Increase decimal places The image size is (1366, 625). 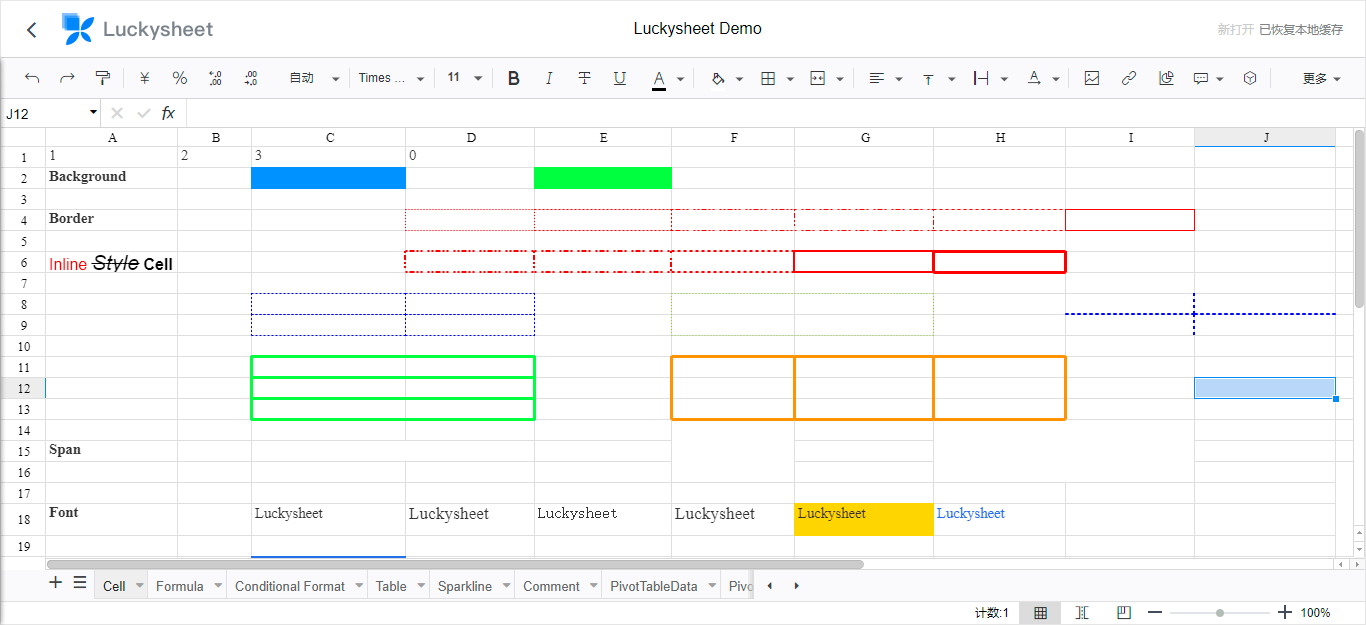tap(250, 78)
